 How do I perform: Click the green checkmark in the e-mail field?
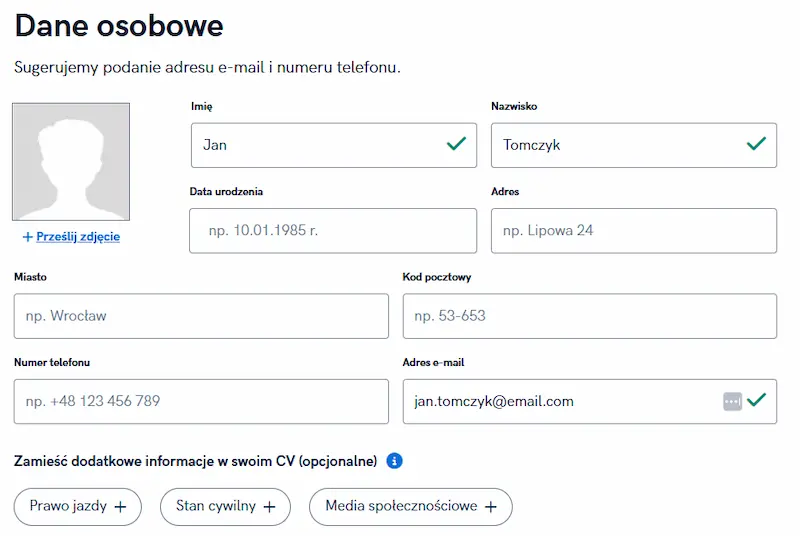coord(756,400)
